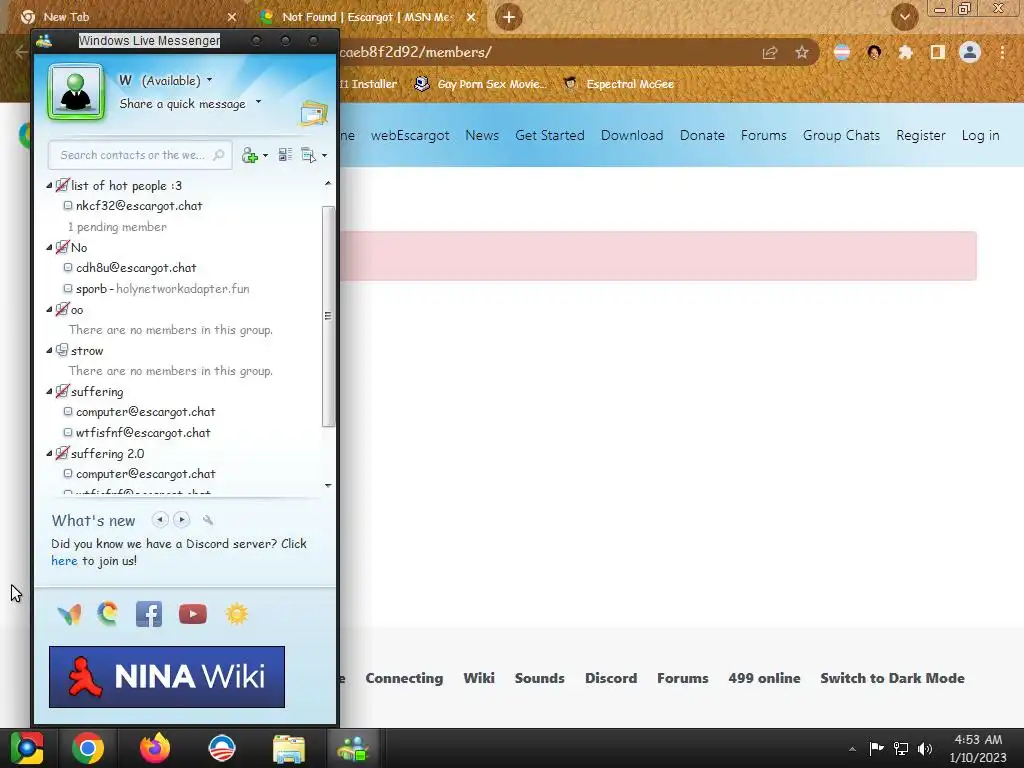Click the volume speaker tray icon
Viewport: 1024px width, 768px height.
[x=925, y=748]
